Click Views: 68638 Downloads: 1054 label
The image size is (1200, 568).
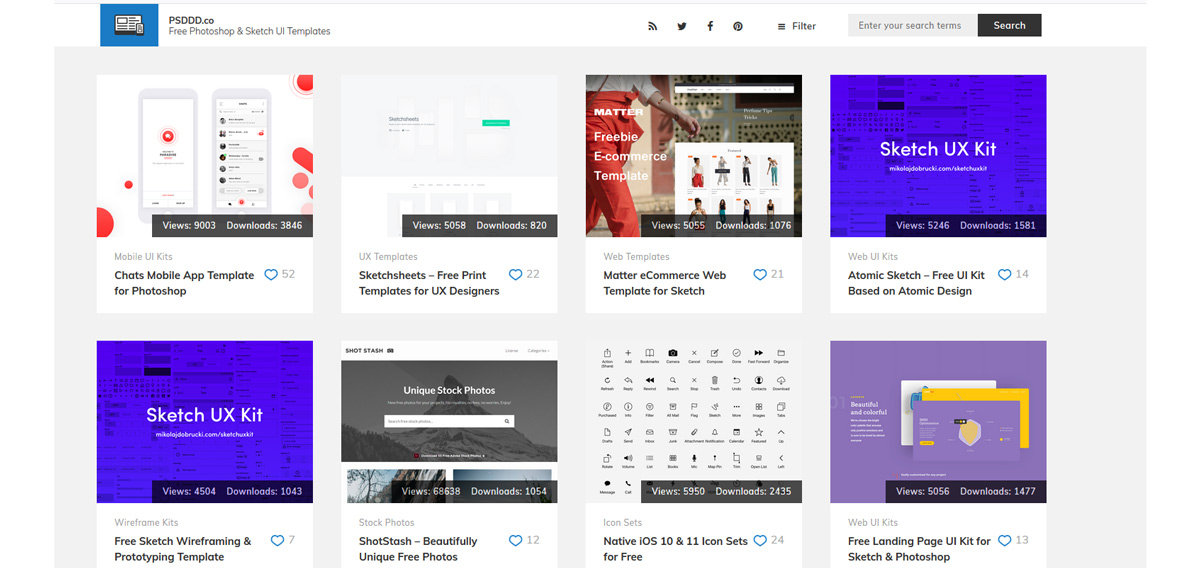pyautogui.click(x=474, y=491)
